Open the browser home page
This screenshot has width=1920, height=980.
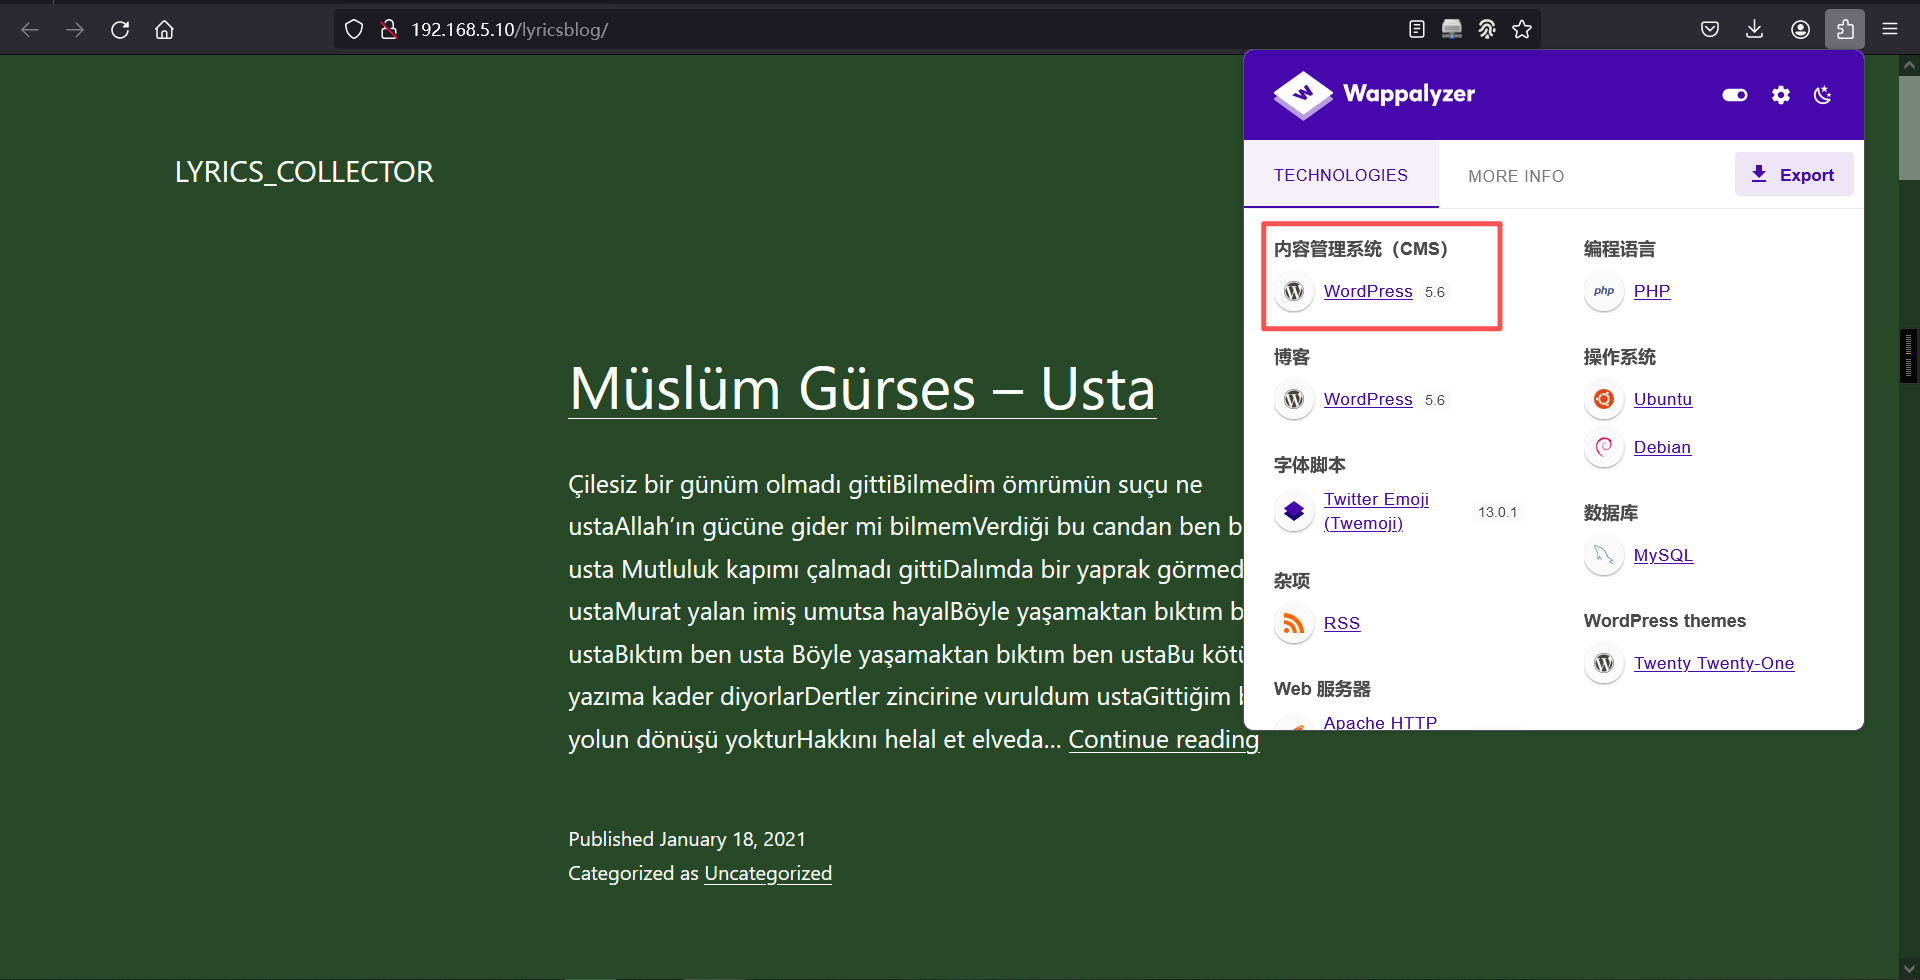click(x=165, y=30)
